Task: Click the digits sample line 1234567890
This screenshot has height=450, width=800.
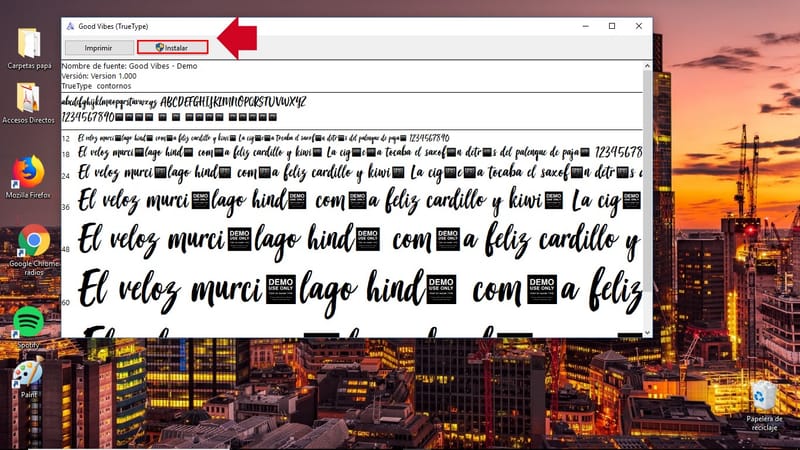Action: coord(169,117)
